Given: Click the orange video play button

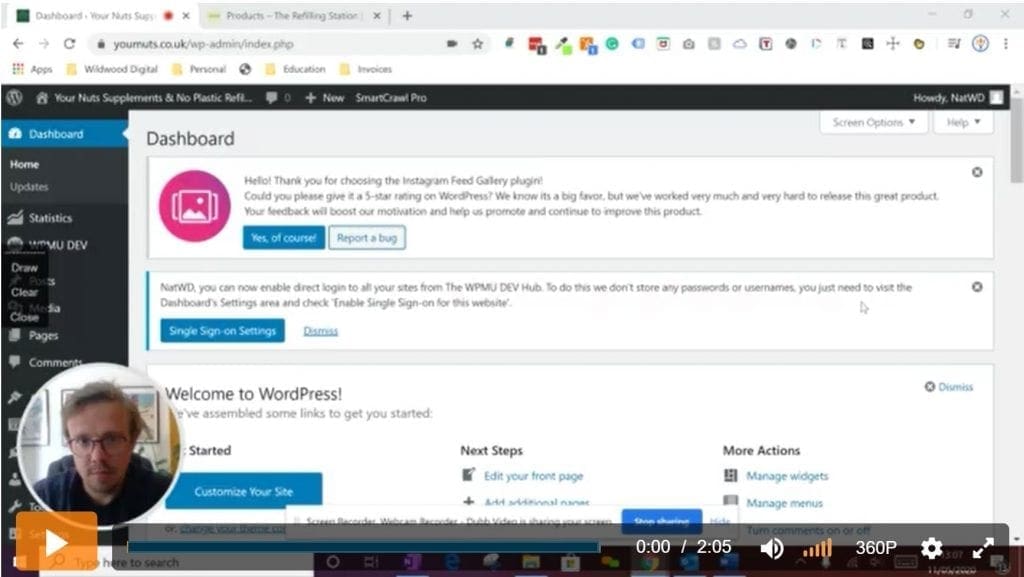Looking at the screenshot, I should tap(56, 542).
